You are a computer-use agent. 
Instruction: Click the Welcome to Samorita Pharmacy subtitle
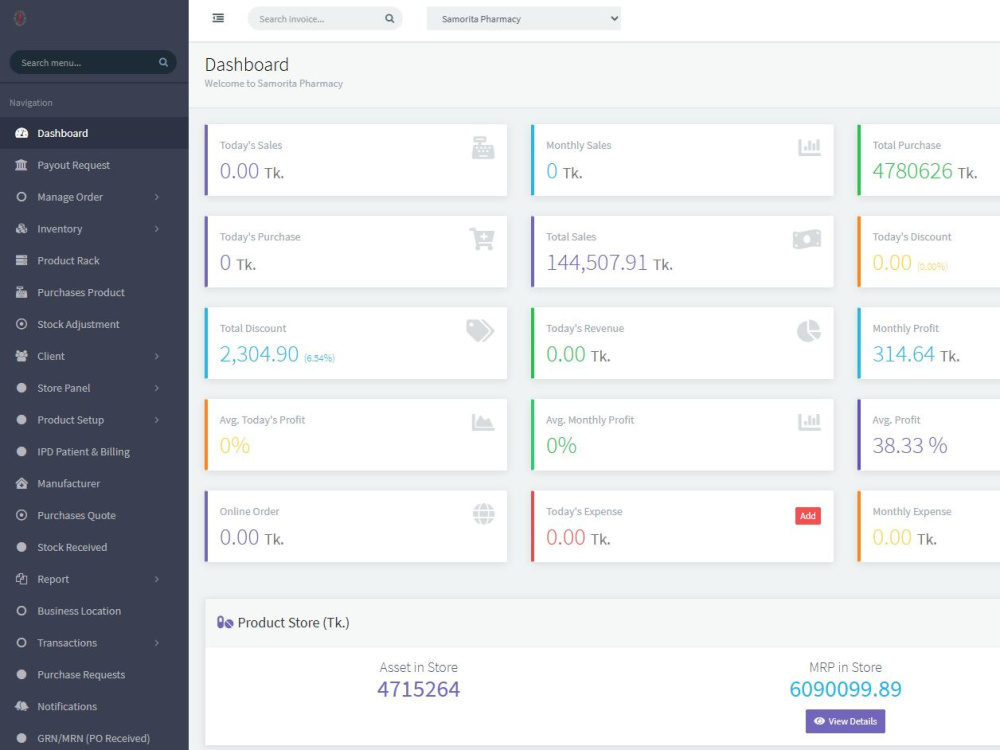pos(274,84)
